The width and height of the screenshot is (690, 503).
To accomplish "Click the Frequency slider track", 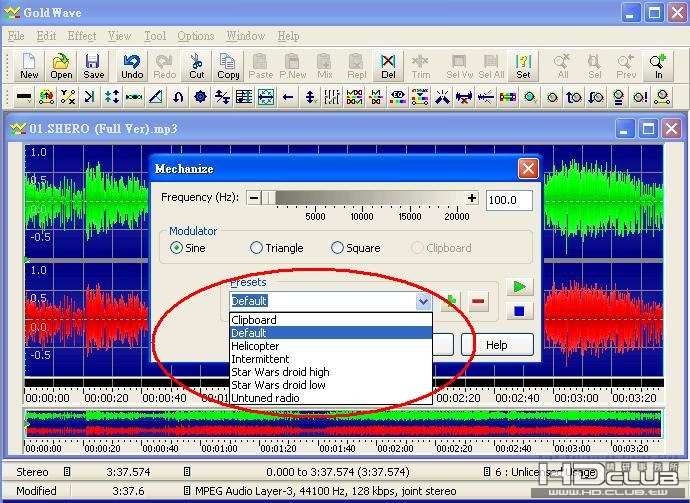I will pos(360,198).
